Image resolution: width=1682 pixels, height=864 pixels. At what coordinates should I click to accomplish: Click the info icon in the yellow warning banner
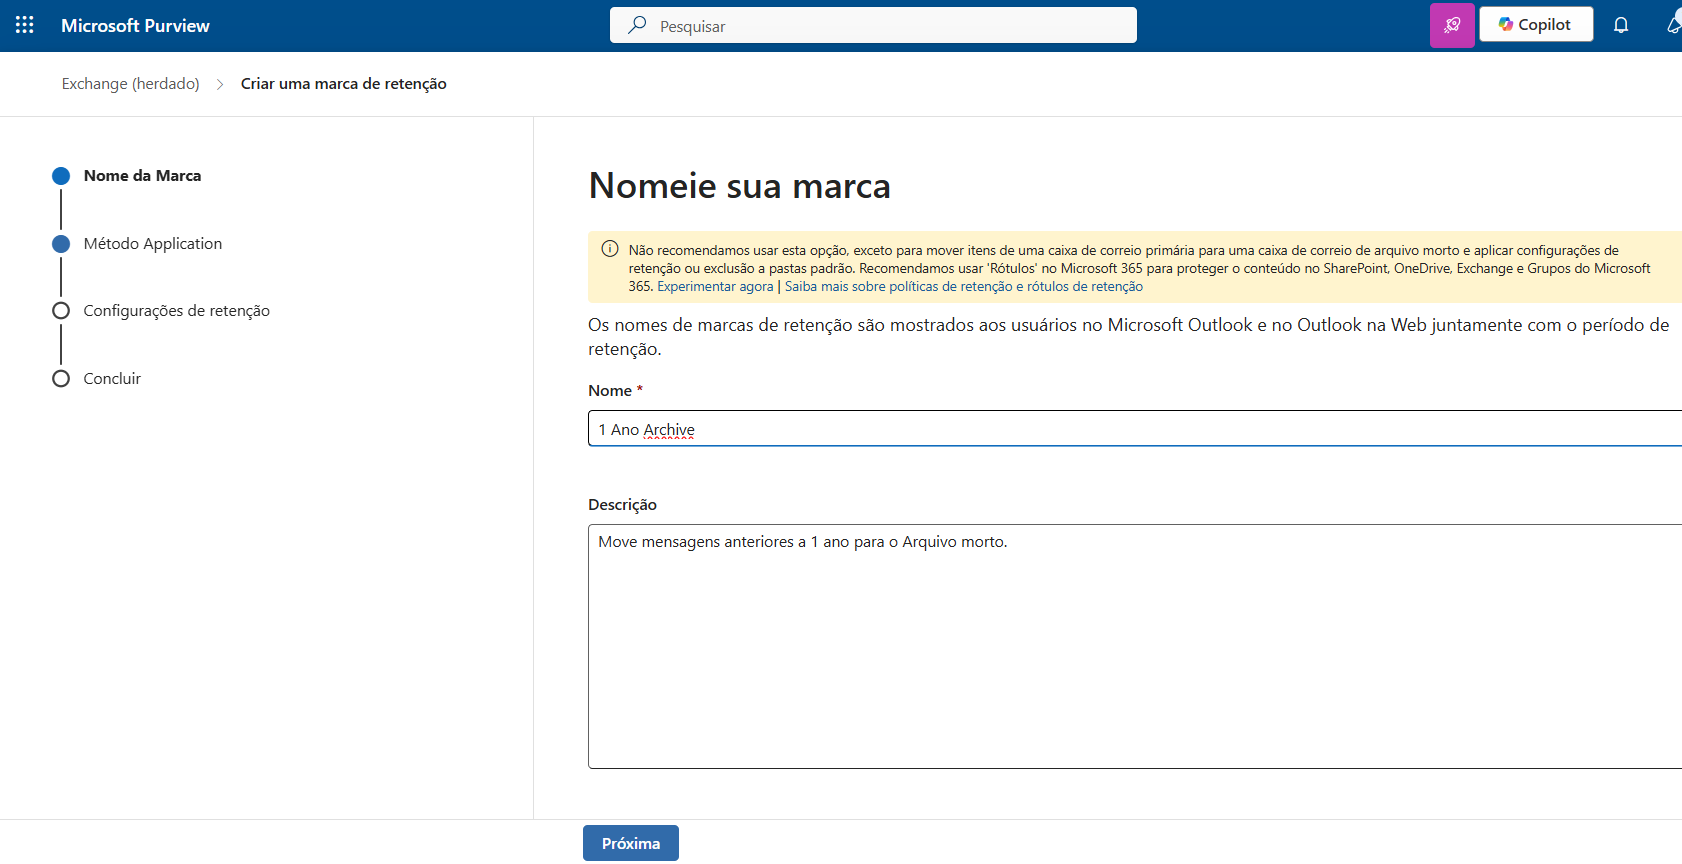610,249
